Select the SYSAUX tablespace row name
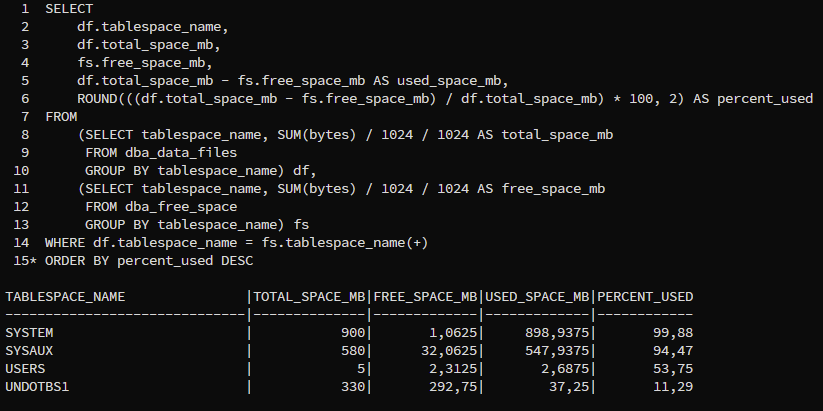Viewport: 823px width, 411px height. click(x=29, y=351)
